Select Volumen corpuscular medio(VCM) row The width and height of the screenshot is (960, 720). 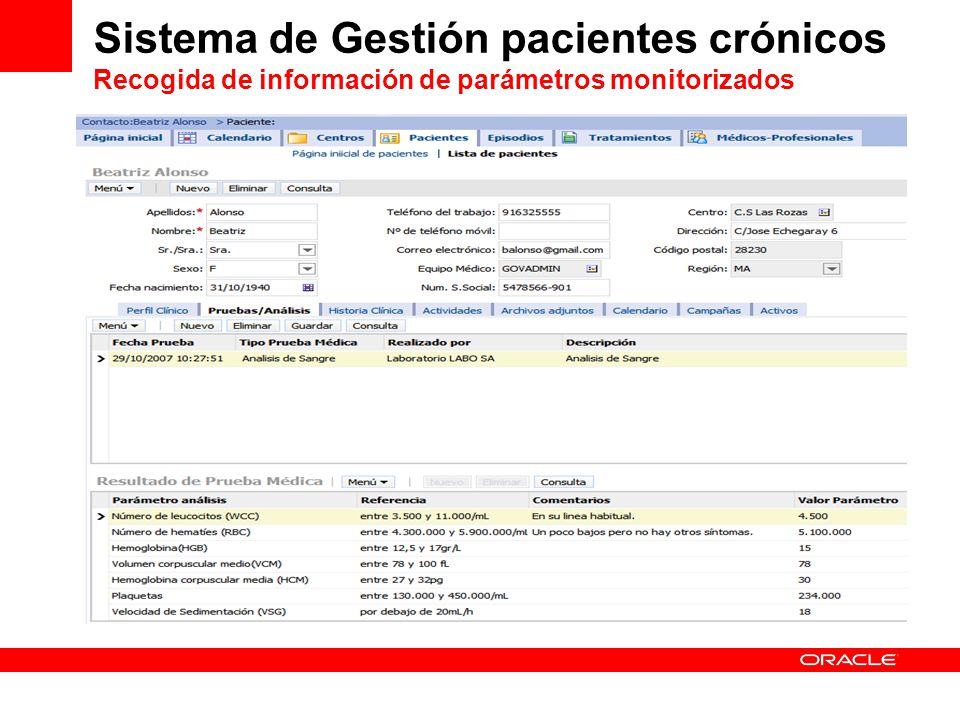(499, 564)
